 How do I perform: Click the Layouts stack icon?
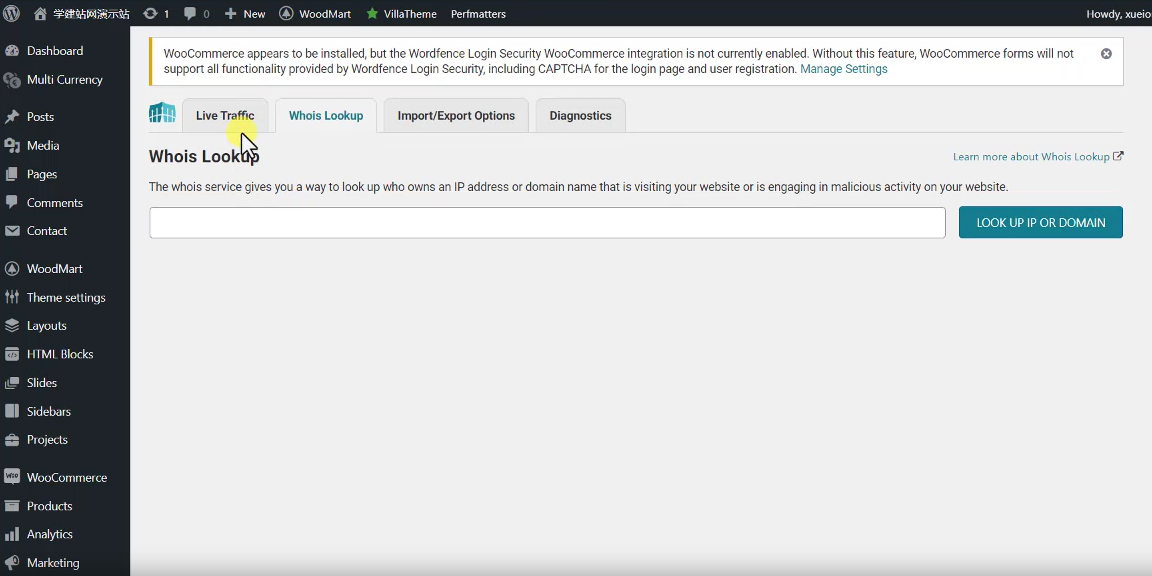pos(12,325)
